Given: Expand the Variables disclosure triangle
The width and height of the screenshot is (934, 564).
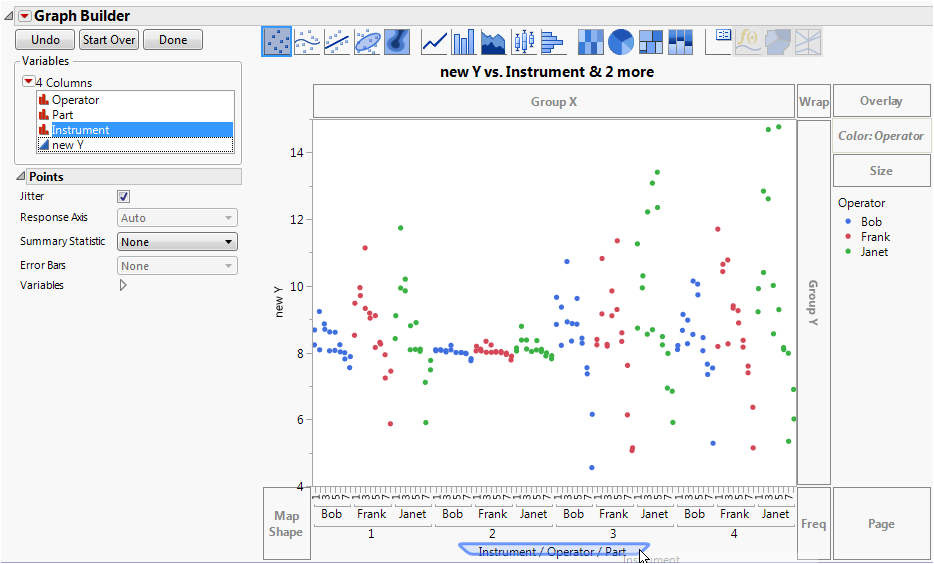Looking at the screenshot, I should click(123, 285).
